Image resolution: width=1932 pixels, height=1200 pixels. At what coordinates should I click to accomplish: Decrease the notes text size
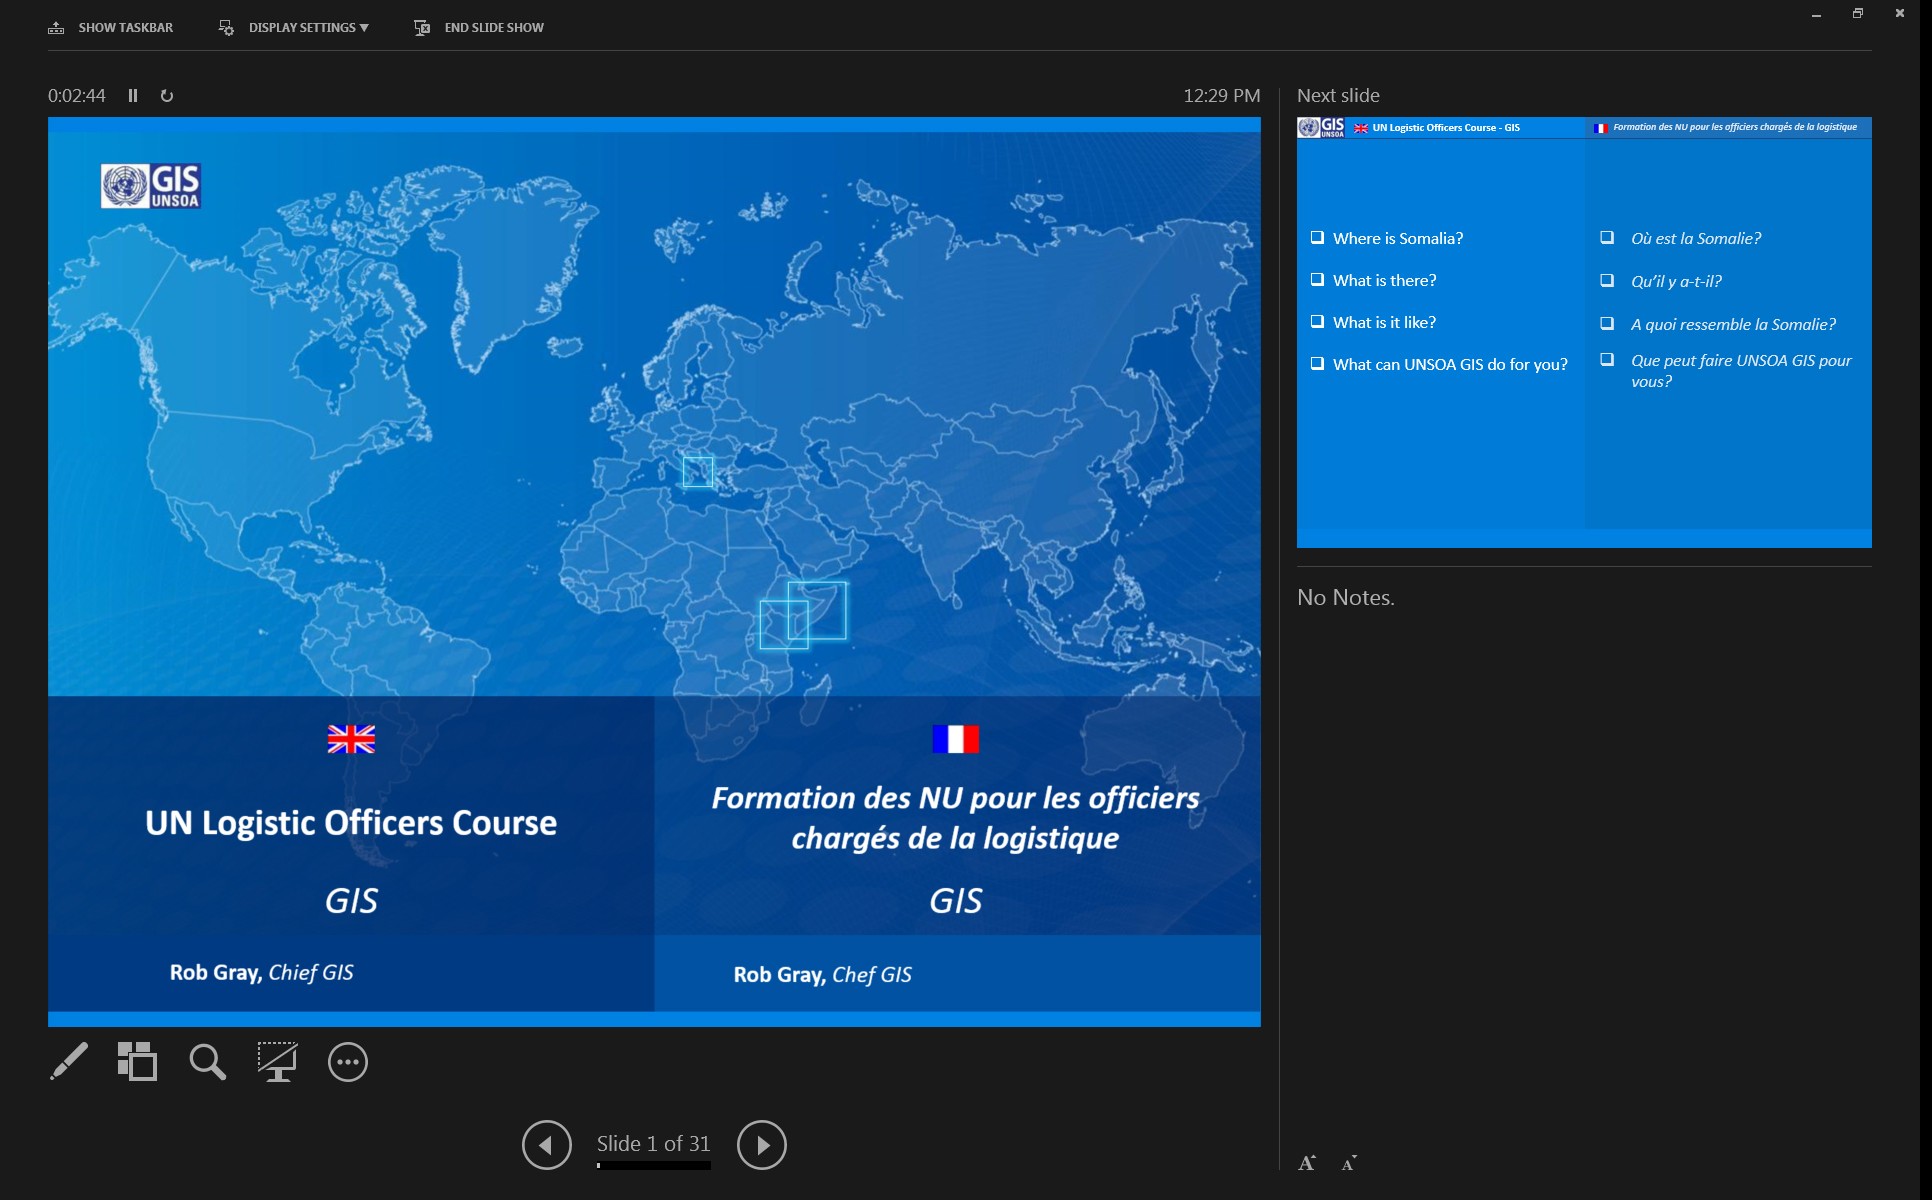click(1349, 1163)
